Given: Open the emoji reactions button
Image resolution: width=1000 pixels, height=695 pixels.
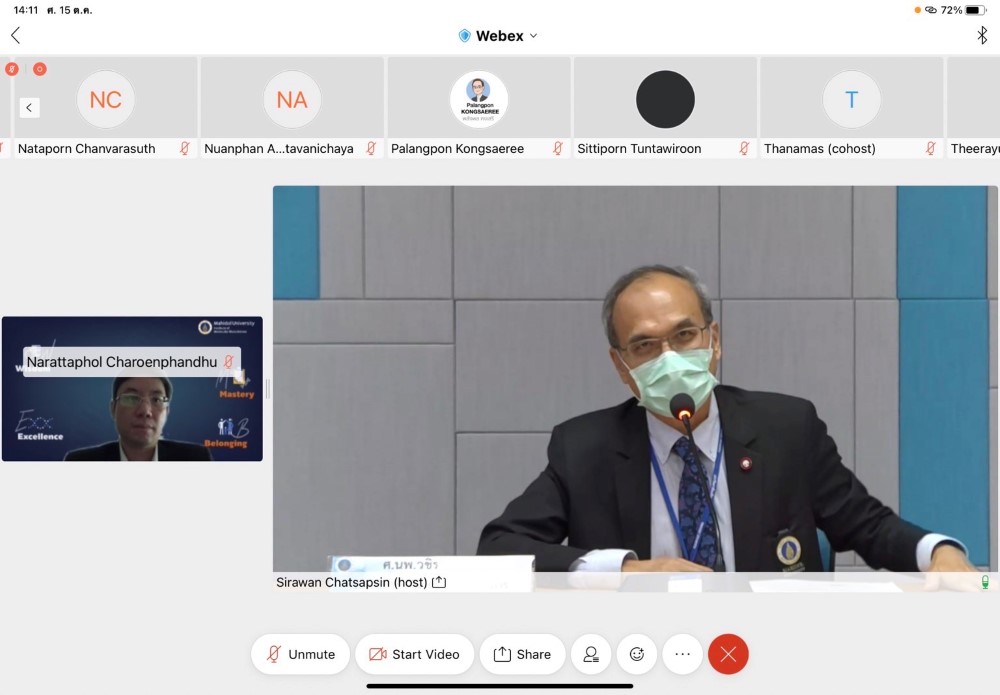Looking at the screenshot, I should [x=637, y=654].
